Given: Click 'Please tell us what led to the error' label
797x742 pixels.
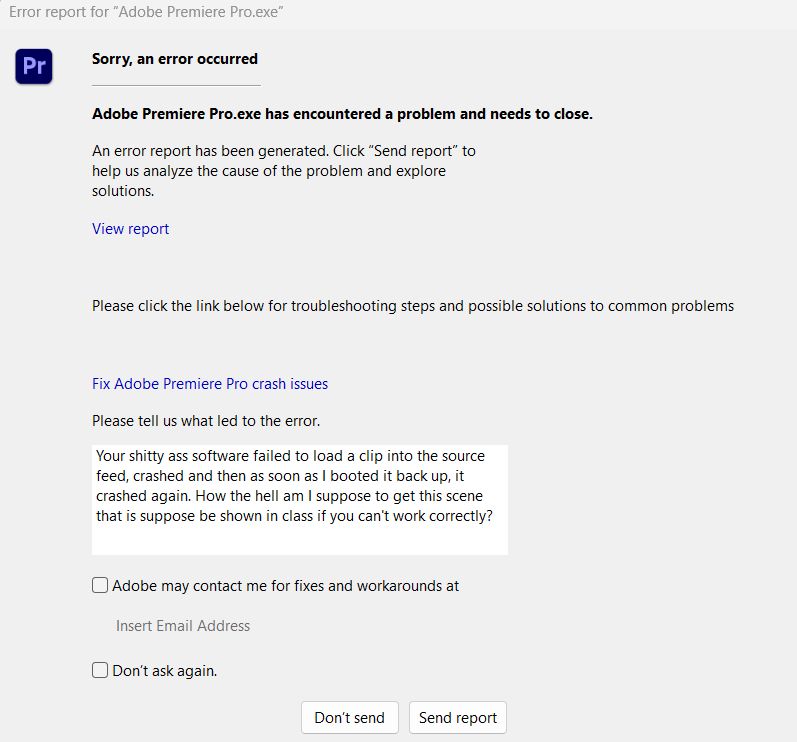Looking at the screenshot, I should (x=206, y=421).
